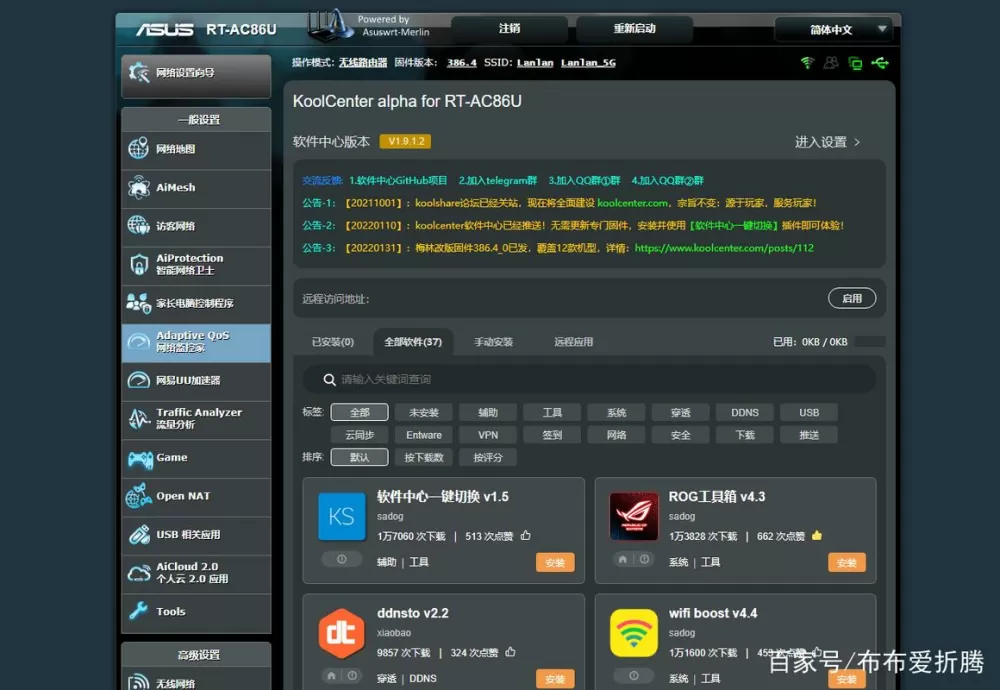Install the ddnsto plugin

[x=555, y=679]
